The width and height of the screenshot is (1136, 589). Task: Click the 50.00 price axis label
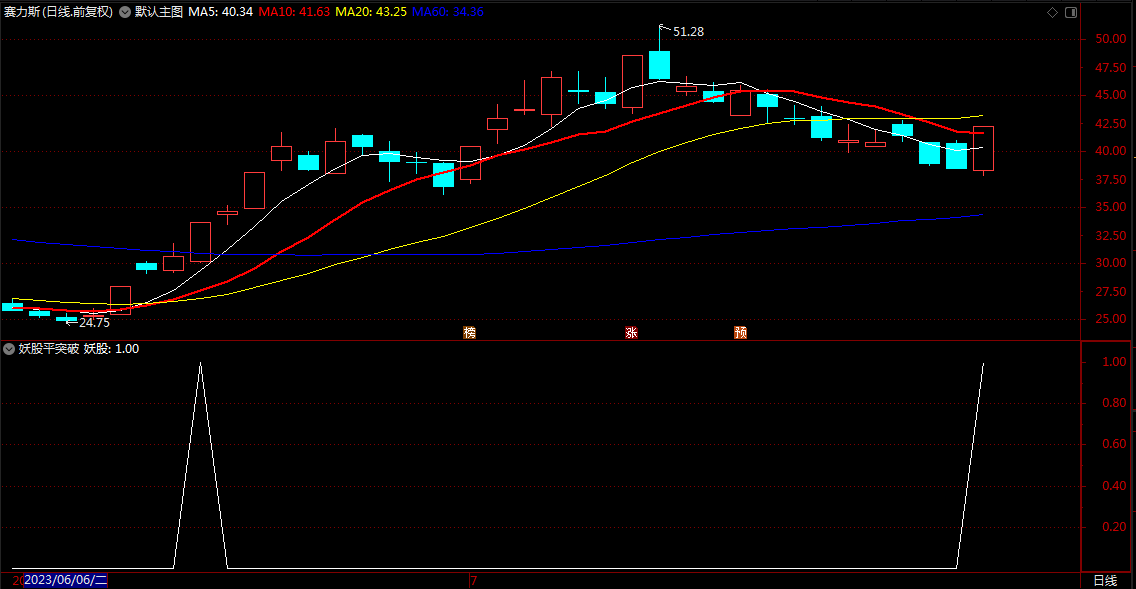[x=1111, y=39]
